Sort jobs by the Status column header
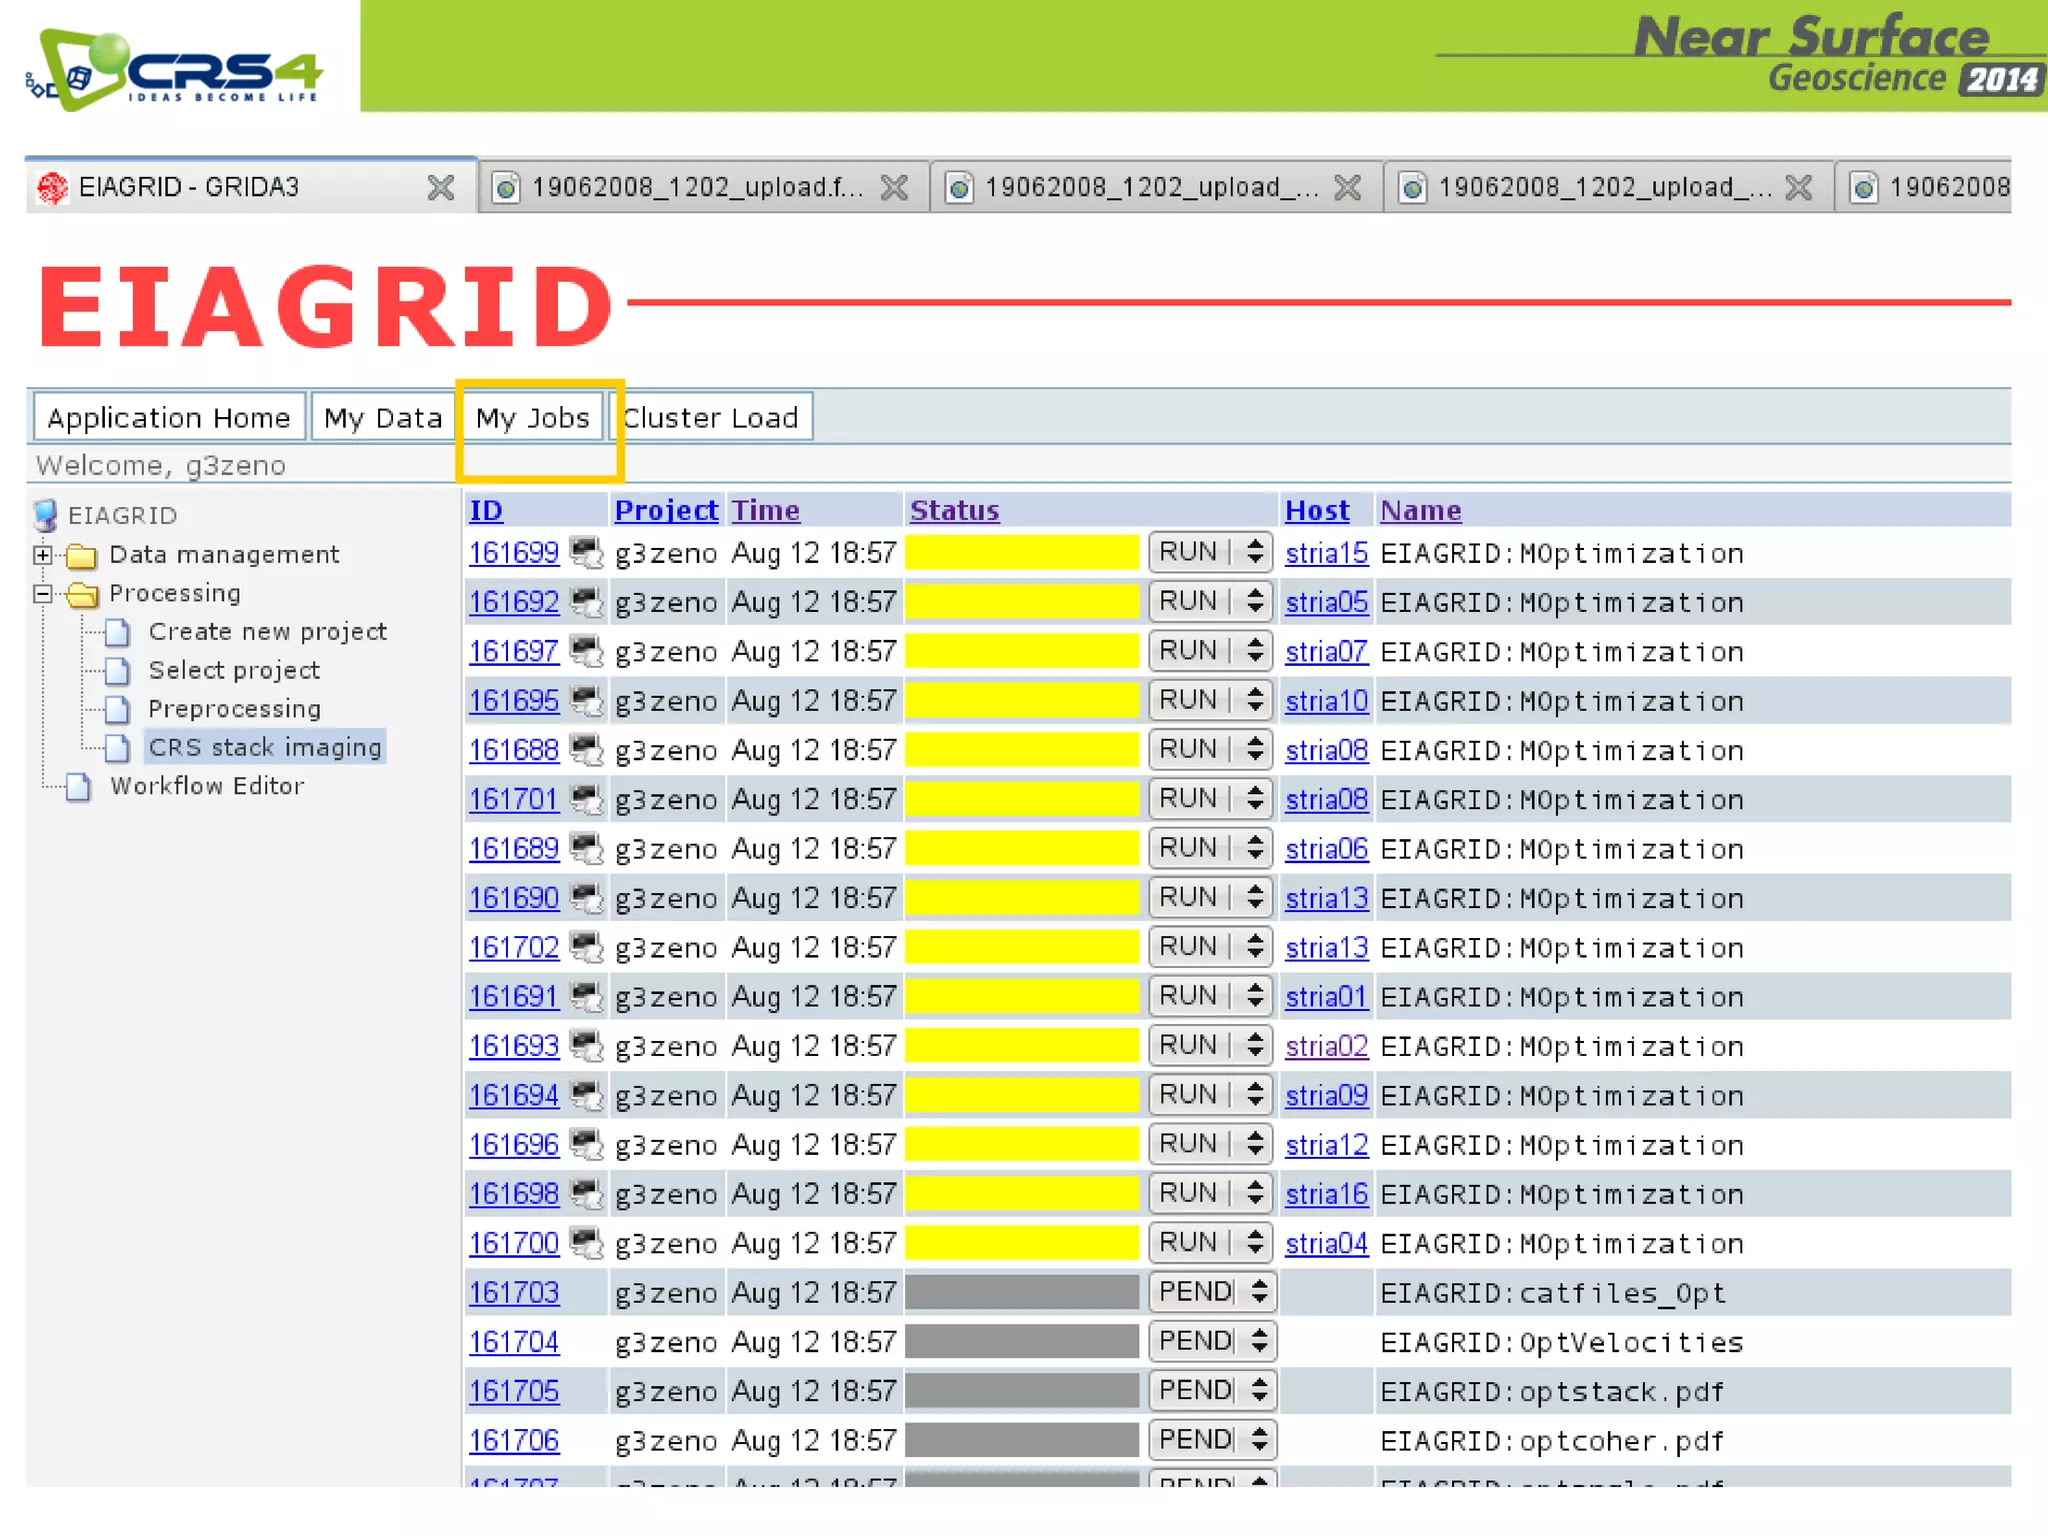Viewport: 2048px width, 1536px height. (x=954, y=510)
